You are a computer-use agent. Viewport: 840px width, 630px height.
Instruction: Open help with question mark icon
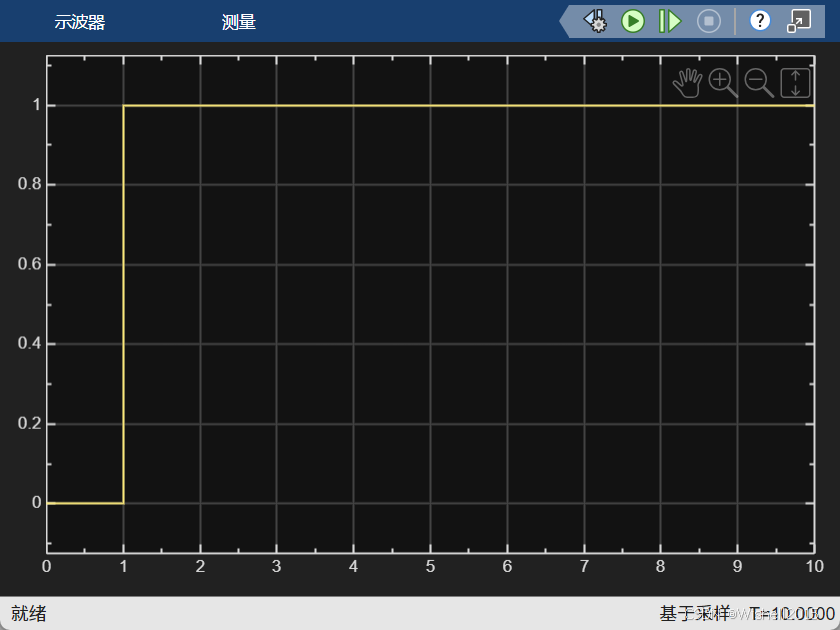point(760,21)
